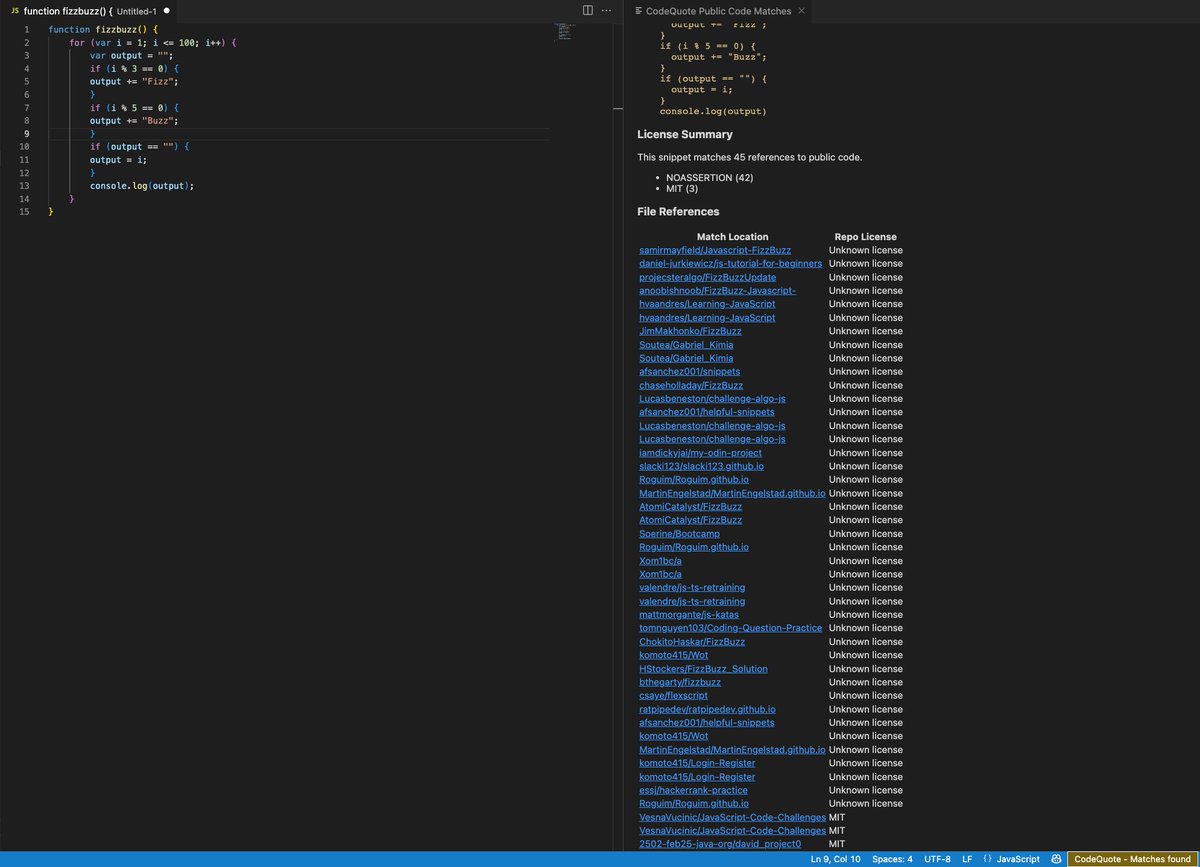Open ChokitoHaskar/FizzBuzz link
The height and width of the screenshot is (867, 1200).
pos(692,641)
